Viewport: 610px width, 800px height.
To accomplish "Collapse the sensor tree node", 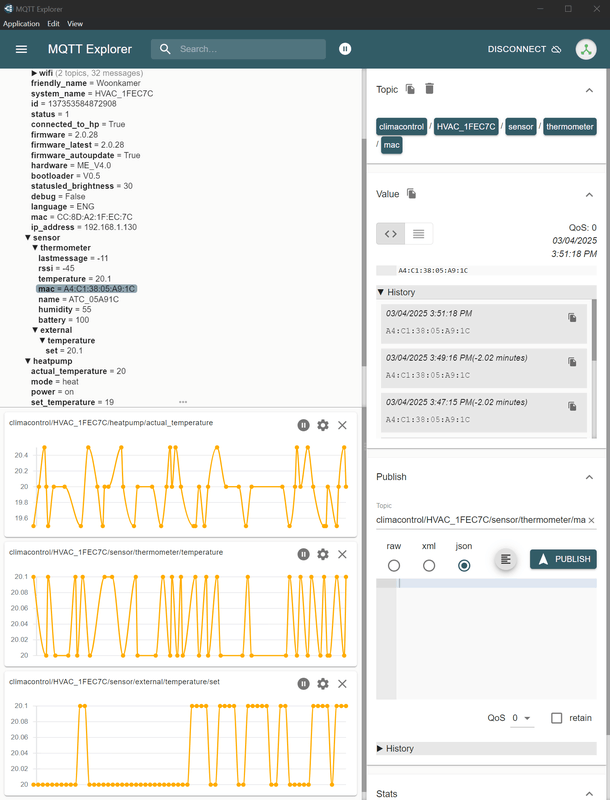I will coord(28,238).
